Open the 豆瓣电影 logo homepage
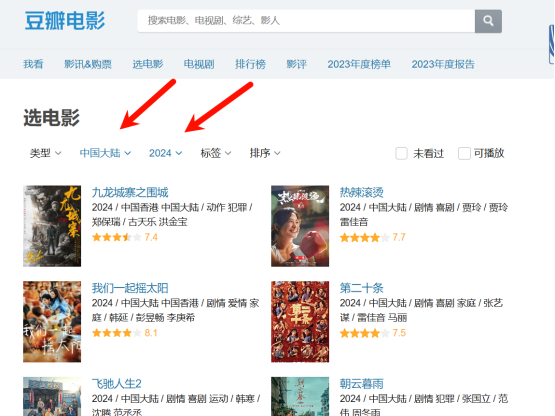 tap(65, 21)
